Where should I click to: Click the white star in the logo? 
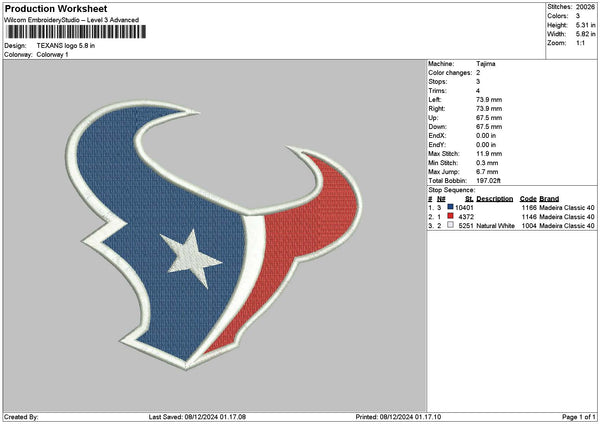191,258
